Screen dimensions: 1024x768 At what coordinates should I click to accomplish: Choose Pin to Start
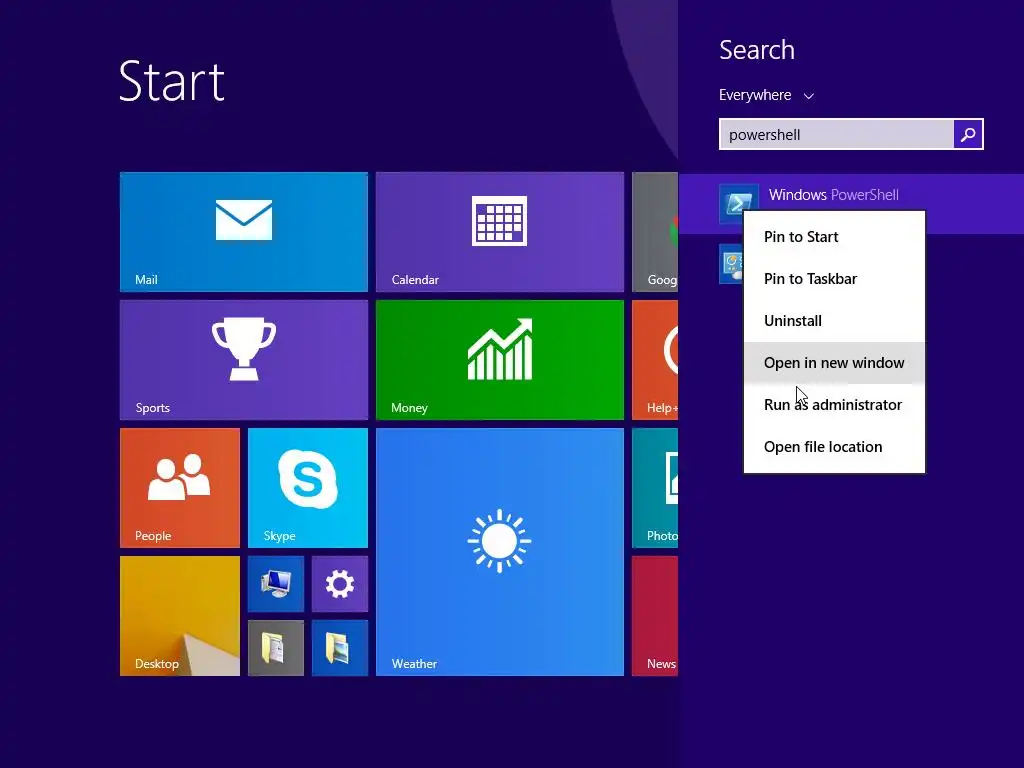[835, 237]
